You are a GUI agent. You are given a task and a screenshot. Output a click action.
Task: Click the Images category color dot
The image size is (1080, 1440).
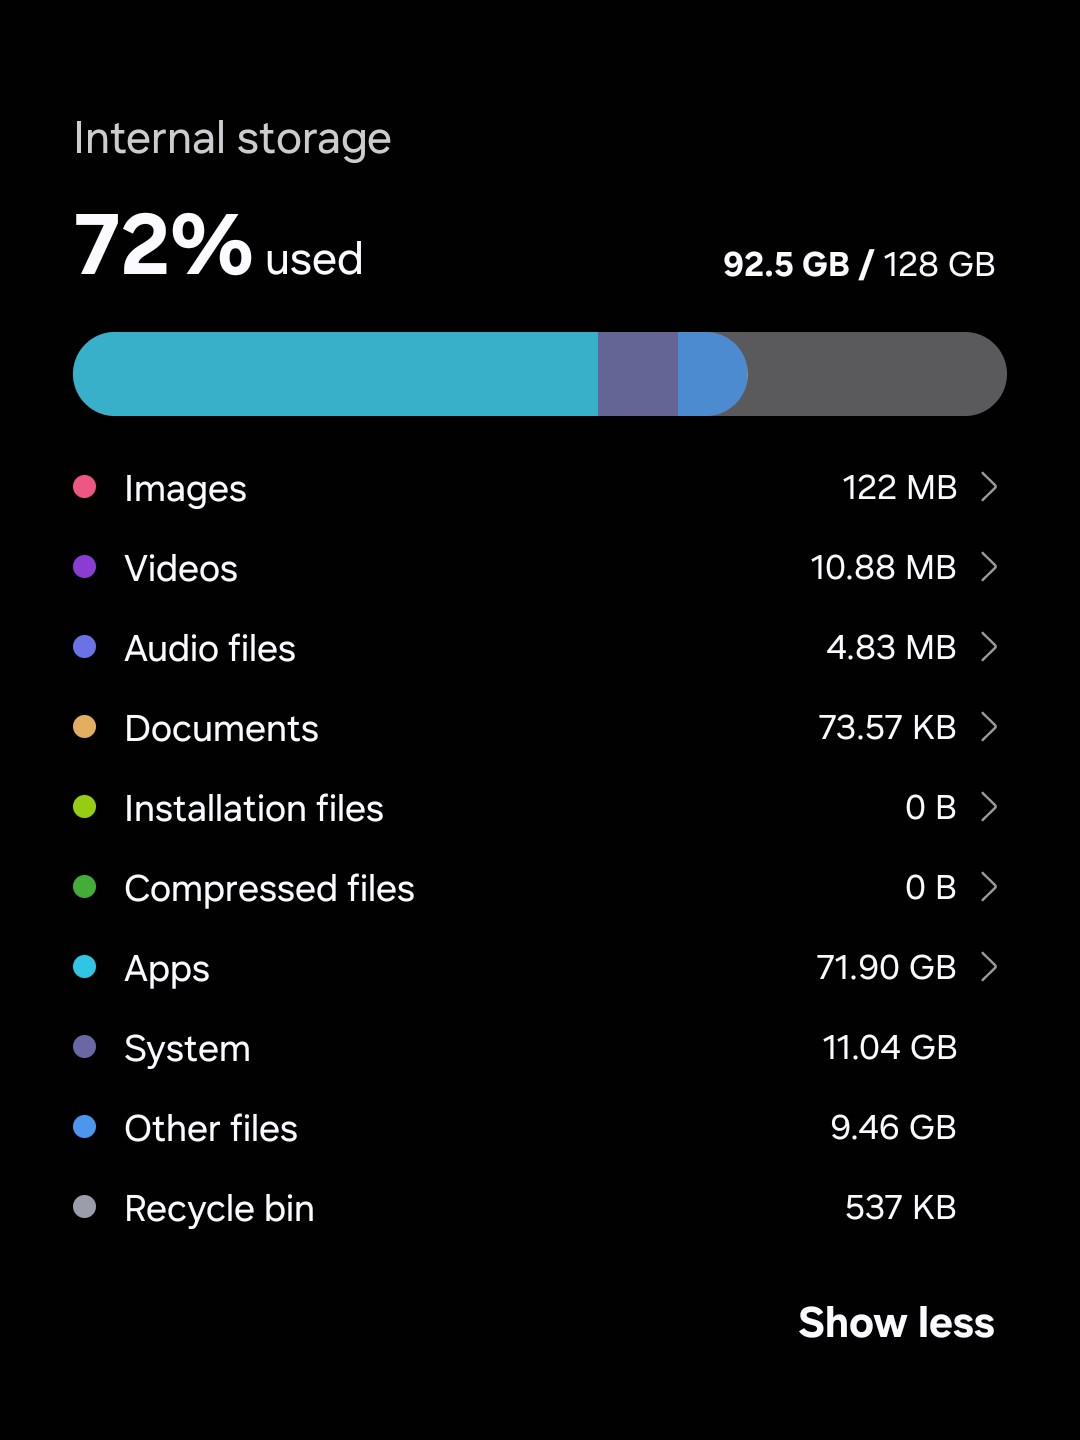click(85, 487)
